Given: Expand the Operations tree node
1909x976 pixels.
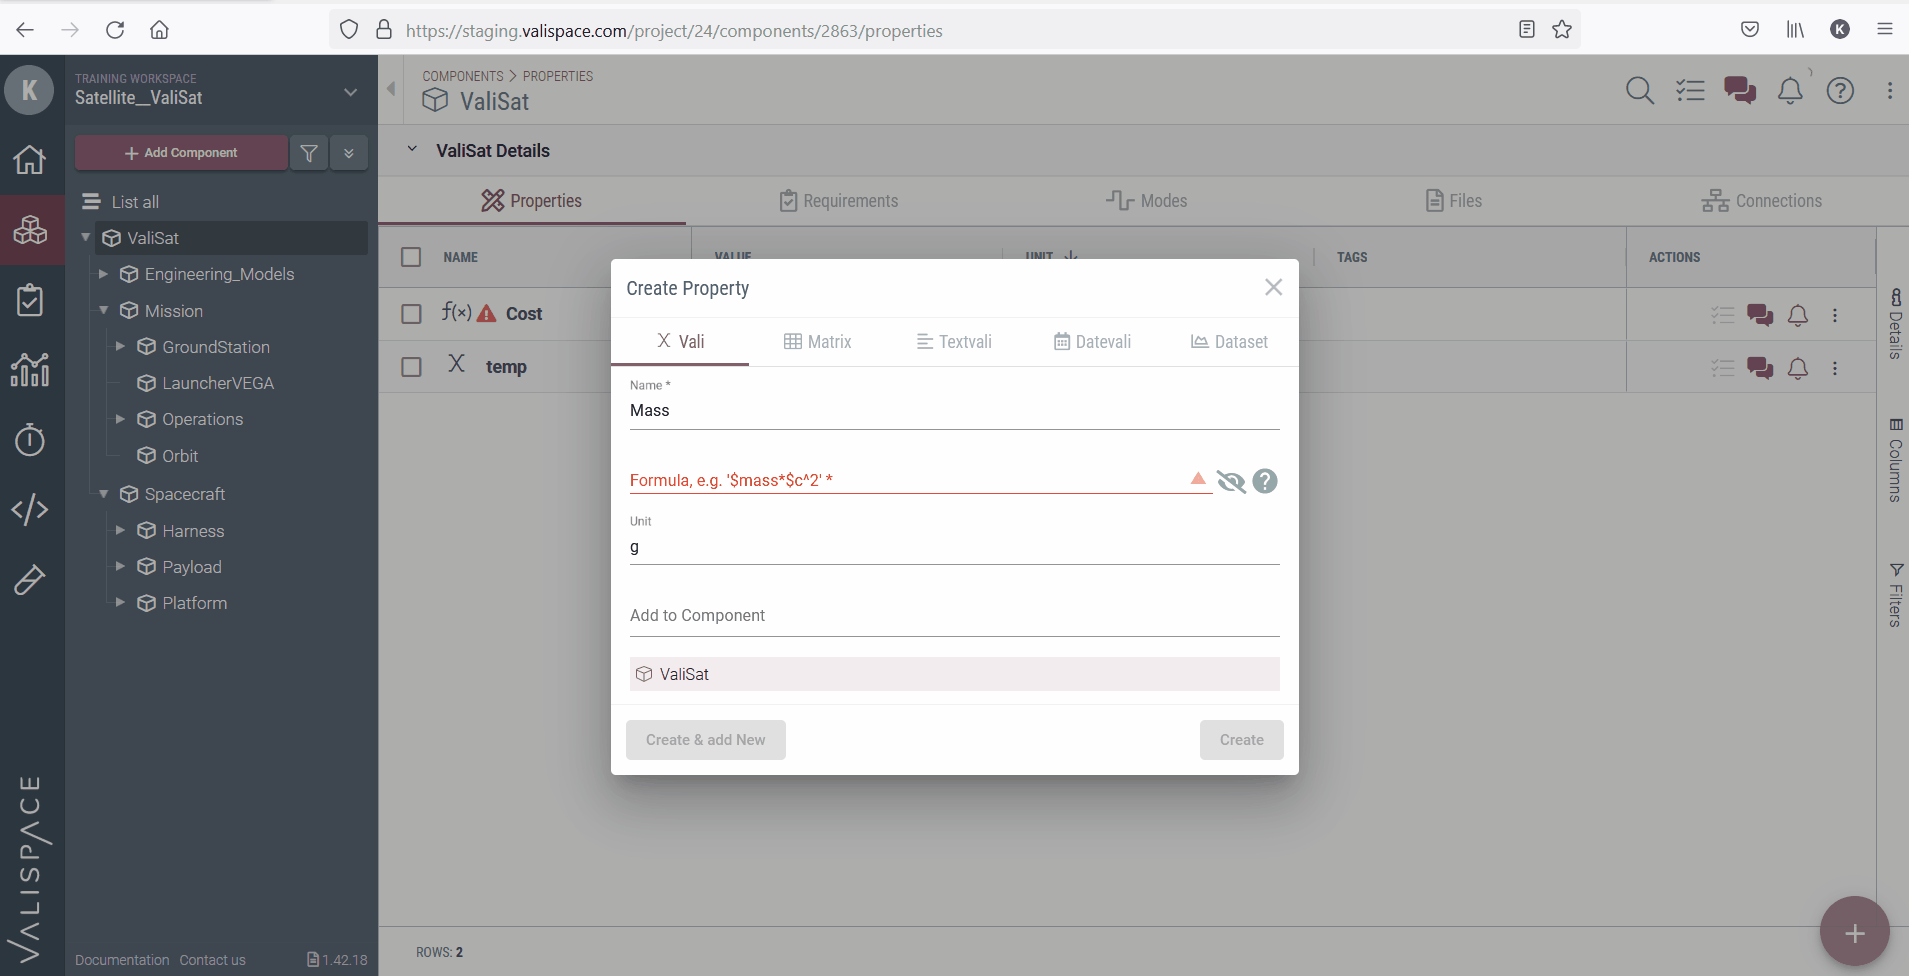Looking at the screenshot, I should (x=120, y=419).
